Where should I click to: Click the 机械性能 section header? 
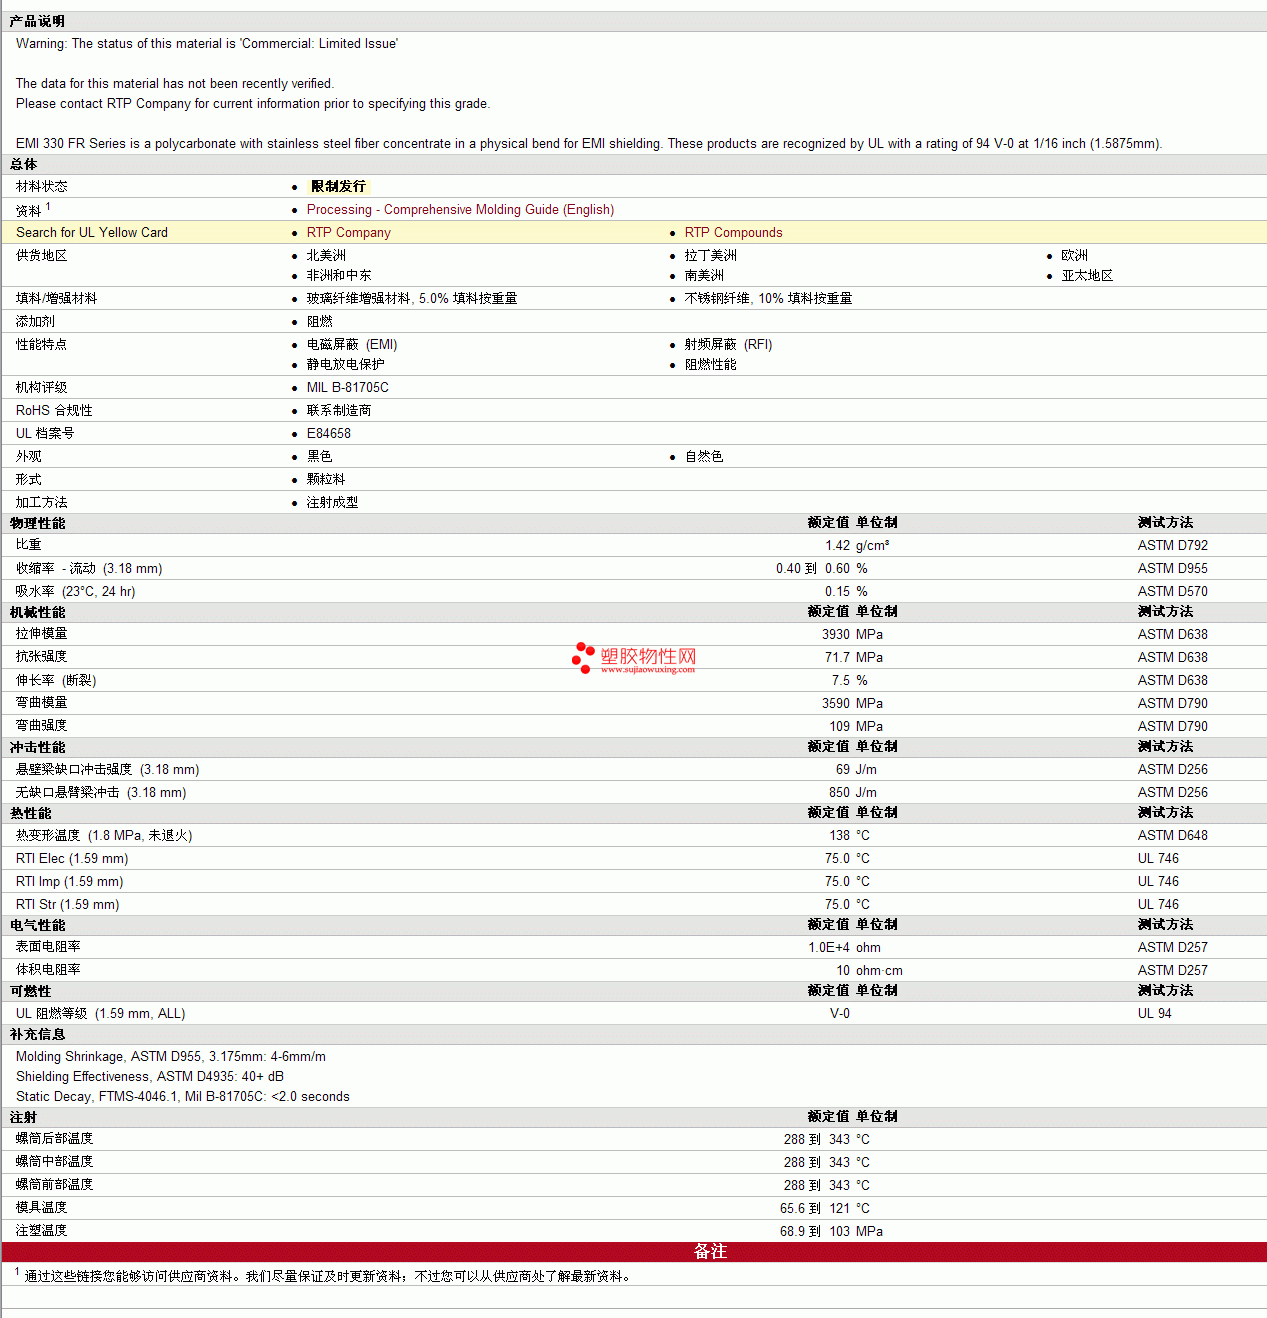click(x=38, y=612)
